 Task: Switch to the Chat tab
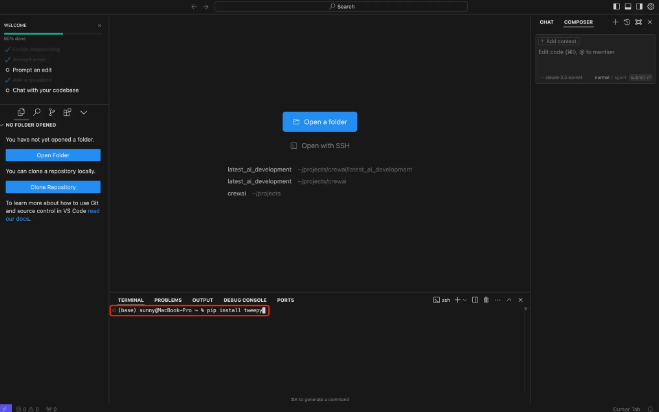pyautogui.click(x=546, y=21)
